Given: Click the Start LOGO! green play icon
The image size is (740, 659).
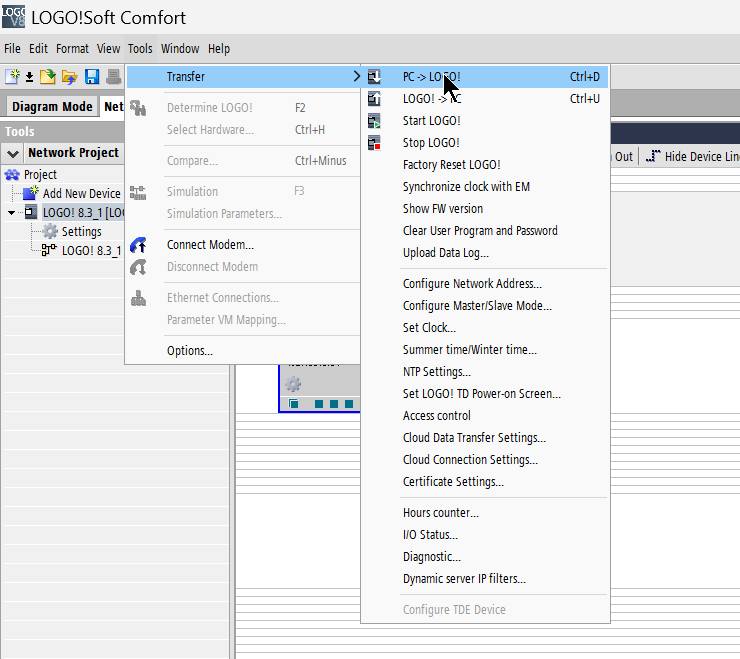Looking at the screenshot, I should [374, 121].
